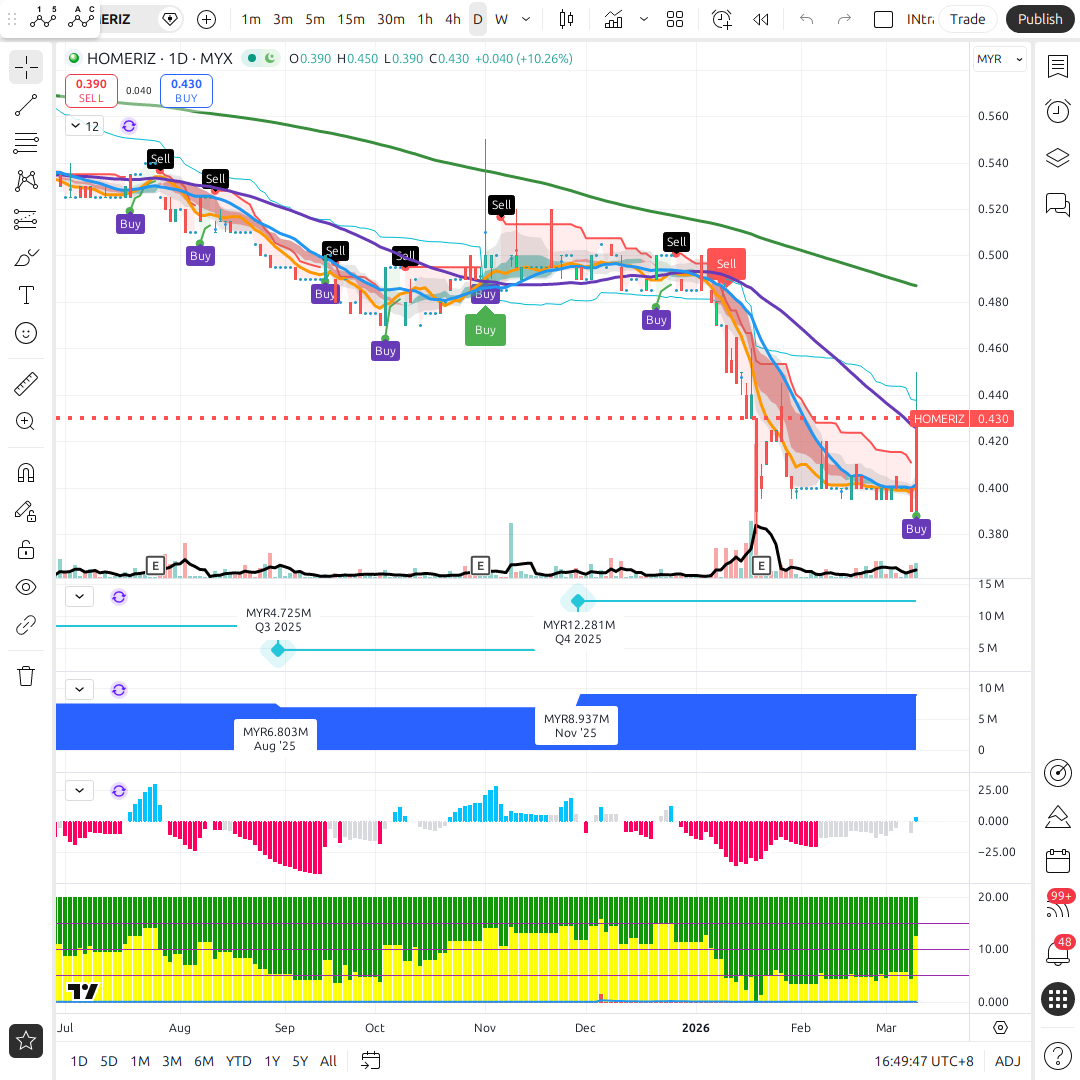Click the Q4 2025 diamond marker

pos(578,600)
